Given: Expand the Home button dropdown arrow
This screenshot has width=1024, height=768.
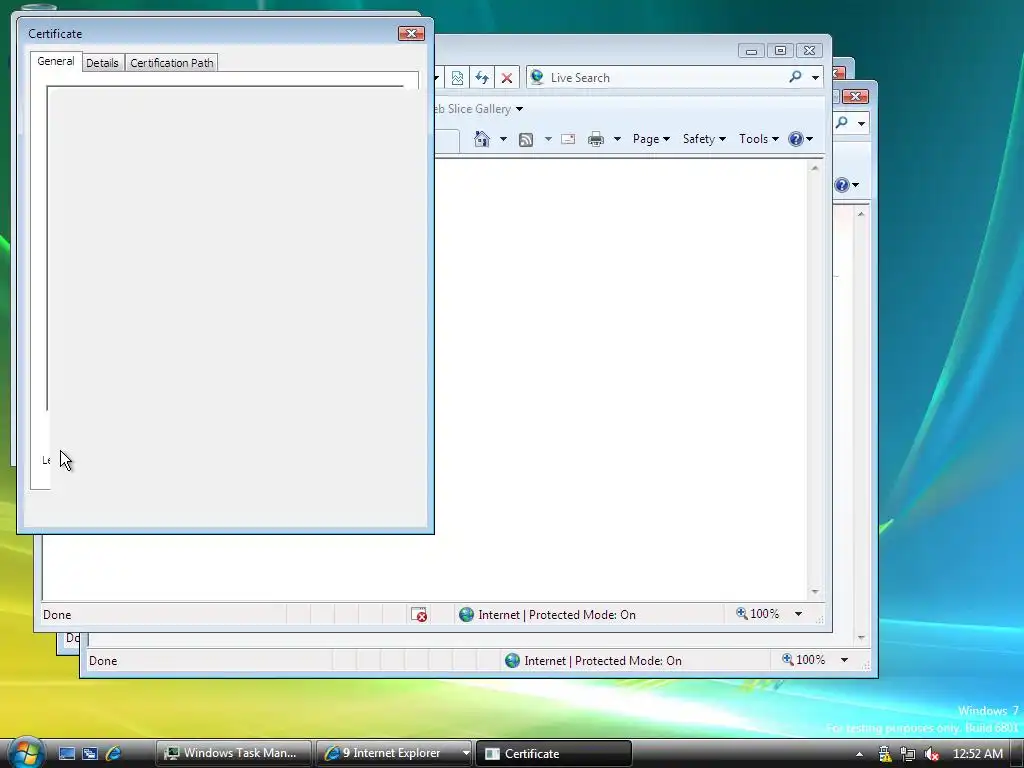Looking at the screenshot, I should 503,139.
